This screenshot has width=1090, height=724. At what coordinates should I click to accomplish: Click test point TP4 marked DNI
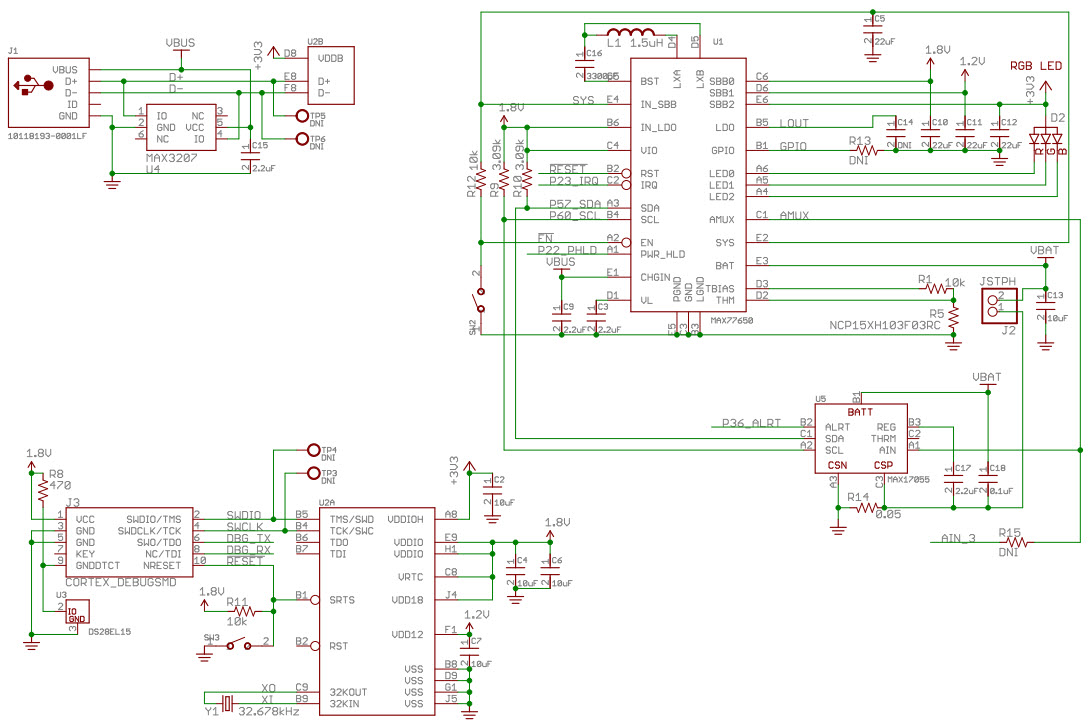(312, 450)
